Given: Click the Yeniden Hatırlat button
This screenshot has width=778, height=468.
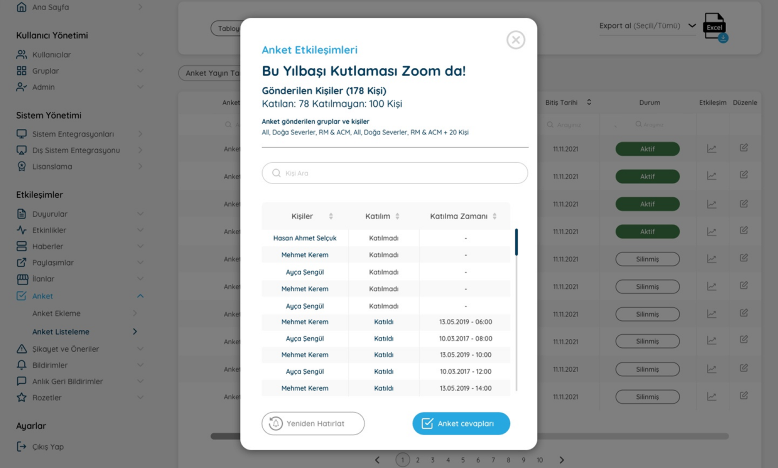Looking at the screenshot, I should 313,423.
